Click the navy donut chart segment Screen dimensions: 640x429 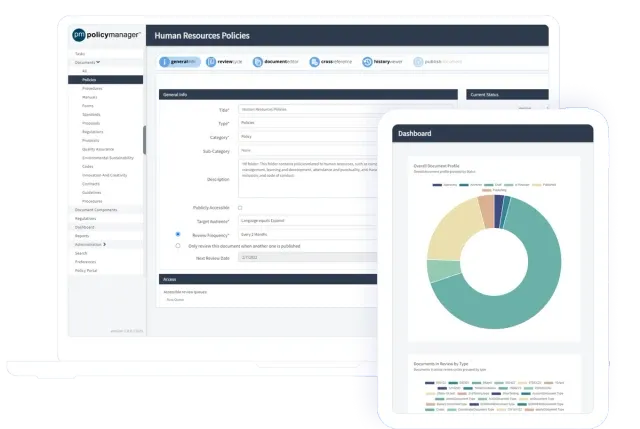coord(499,211)
